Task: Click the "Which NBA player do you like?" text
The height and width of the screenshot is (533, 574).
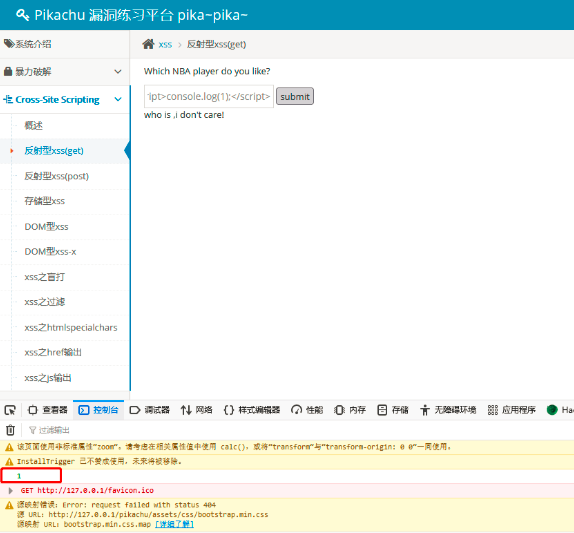Action: [x=207, y=71]
